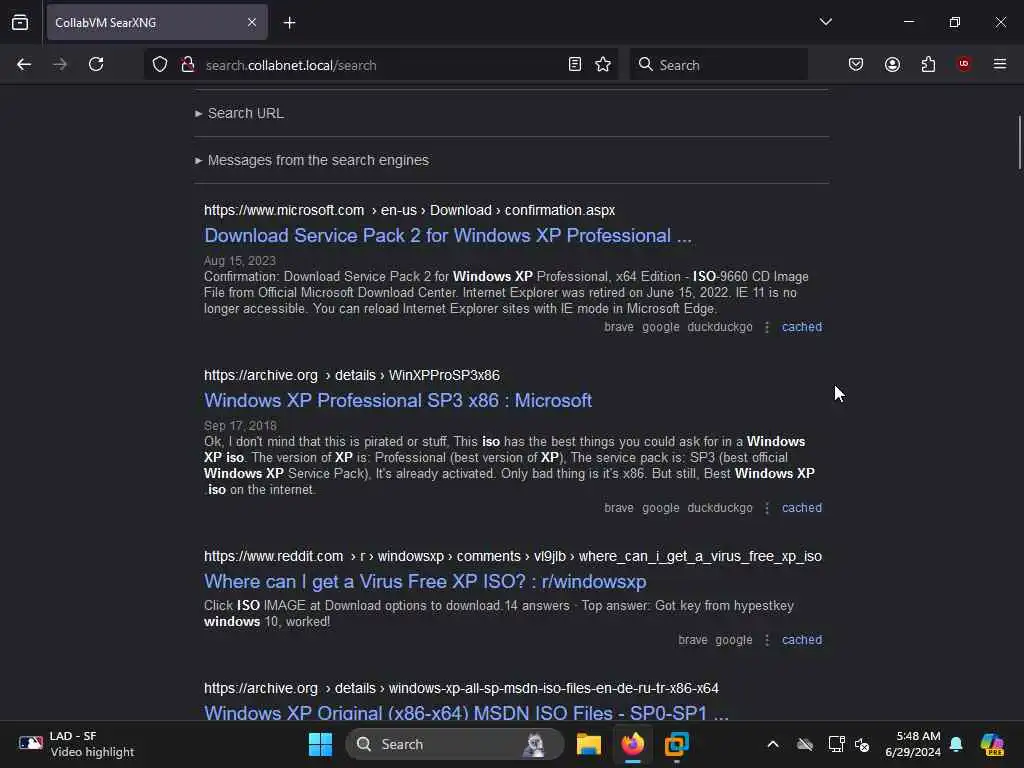This screenshot has height=768, width=1024.
Task: Open Where can I get a Virus Free XP ISO link
Action: tap(425, 581)
